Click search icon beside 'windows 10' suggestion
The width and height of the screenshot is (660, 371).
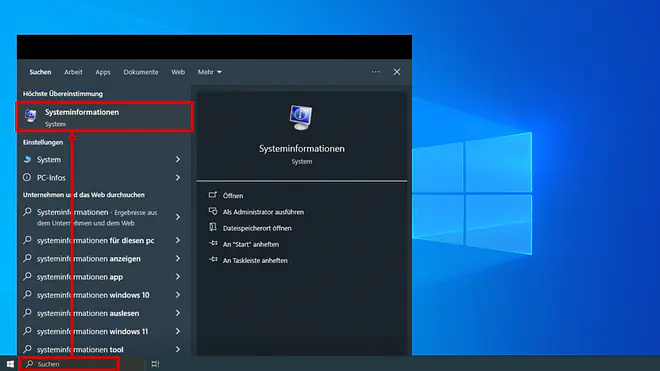click(x=27, y=294)
